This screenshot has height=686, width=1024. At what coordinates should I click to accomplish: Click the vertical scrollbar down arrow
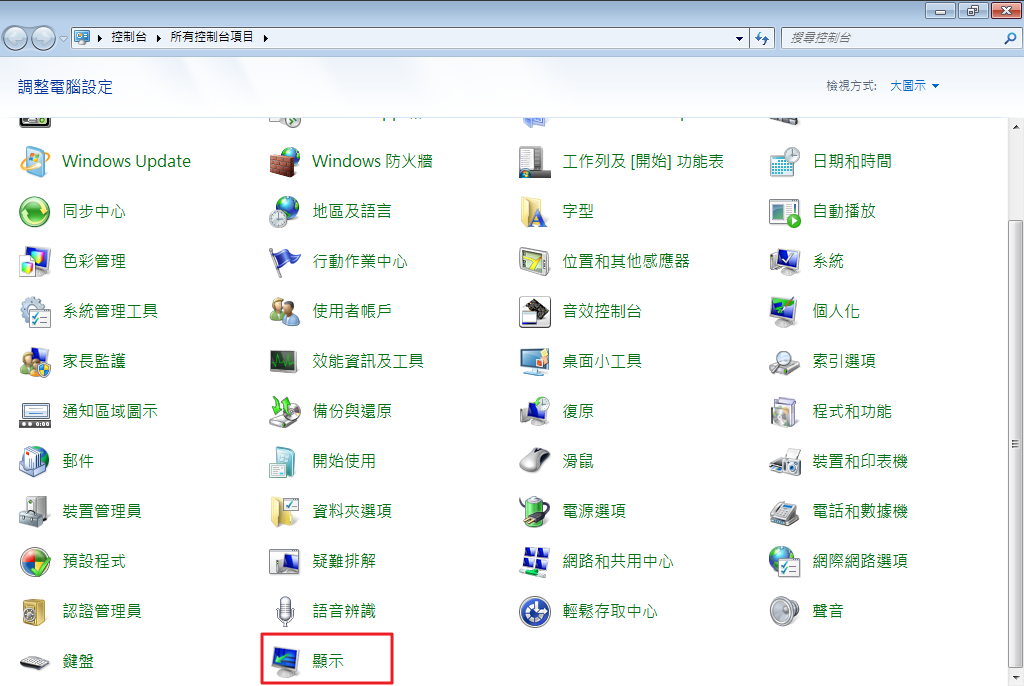pyautogui.click(x=1016, y=678)
